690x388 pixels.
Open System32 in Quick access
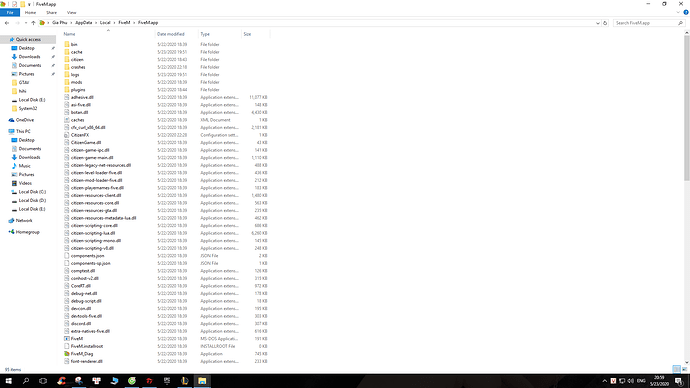[27, 109]
